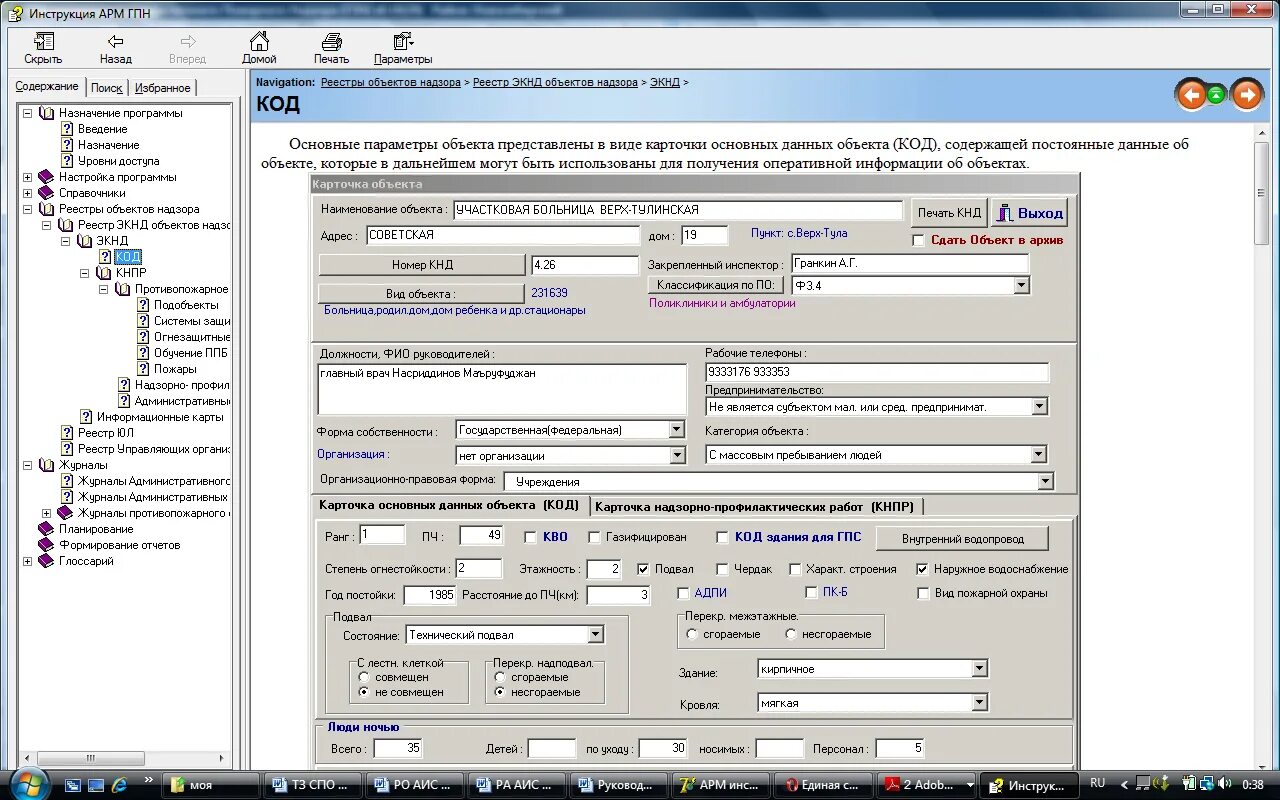Open the Форма собственности dropdown

pos(676,430)
